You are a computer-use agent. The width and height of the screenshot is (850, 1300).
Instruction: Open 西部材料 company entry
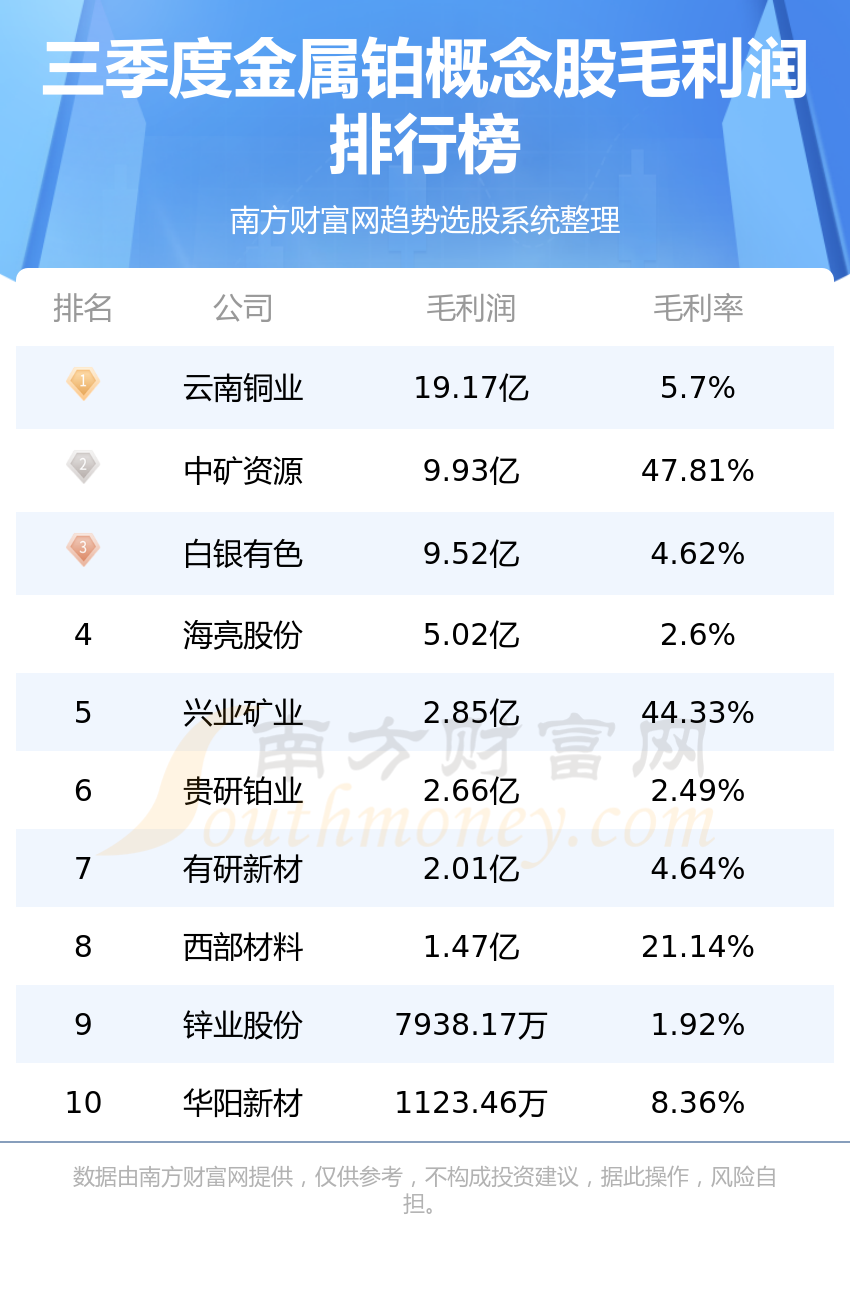click(243, 947)
